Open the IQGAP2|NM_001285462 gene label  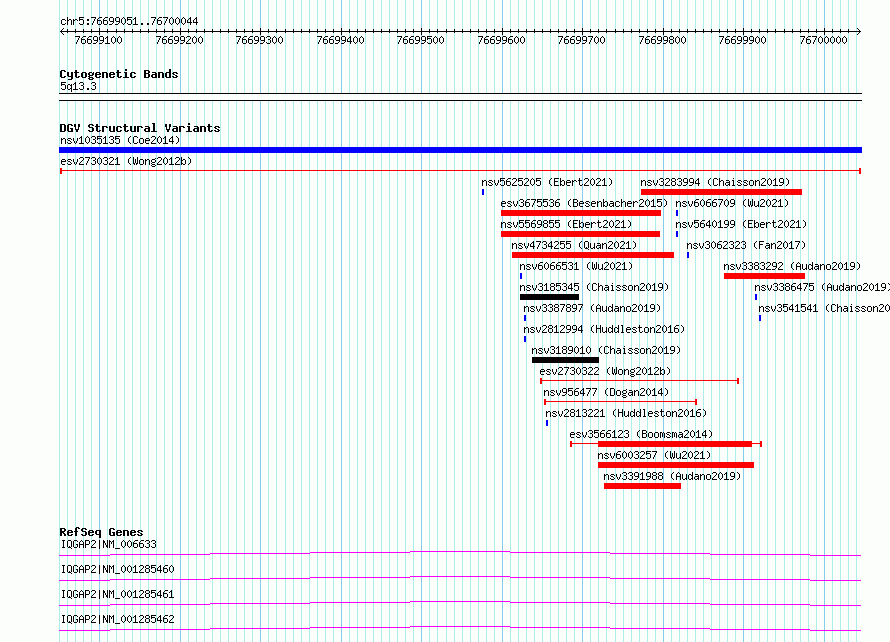(x=117, y=619)
